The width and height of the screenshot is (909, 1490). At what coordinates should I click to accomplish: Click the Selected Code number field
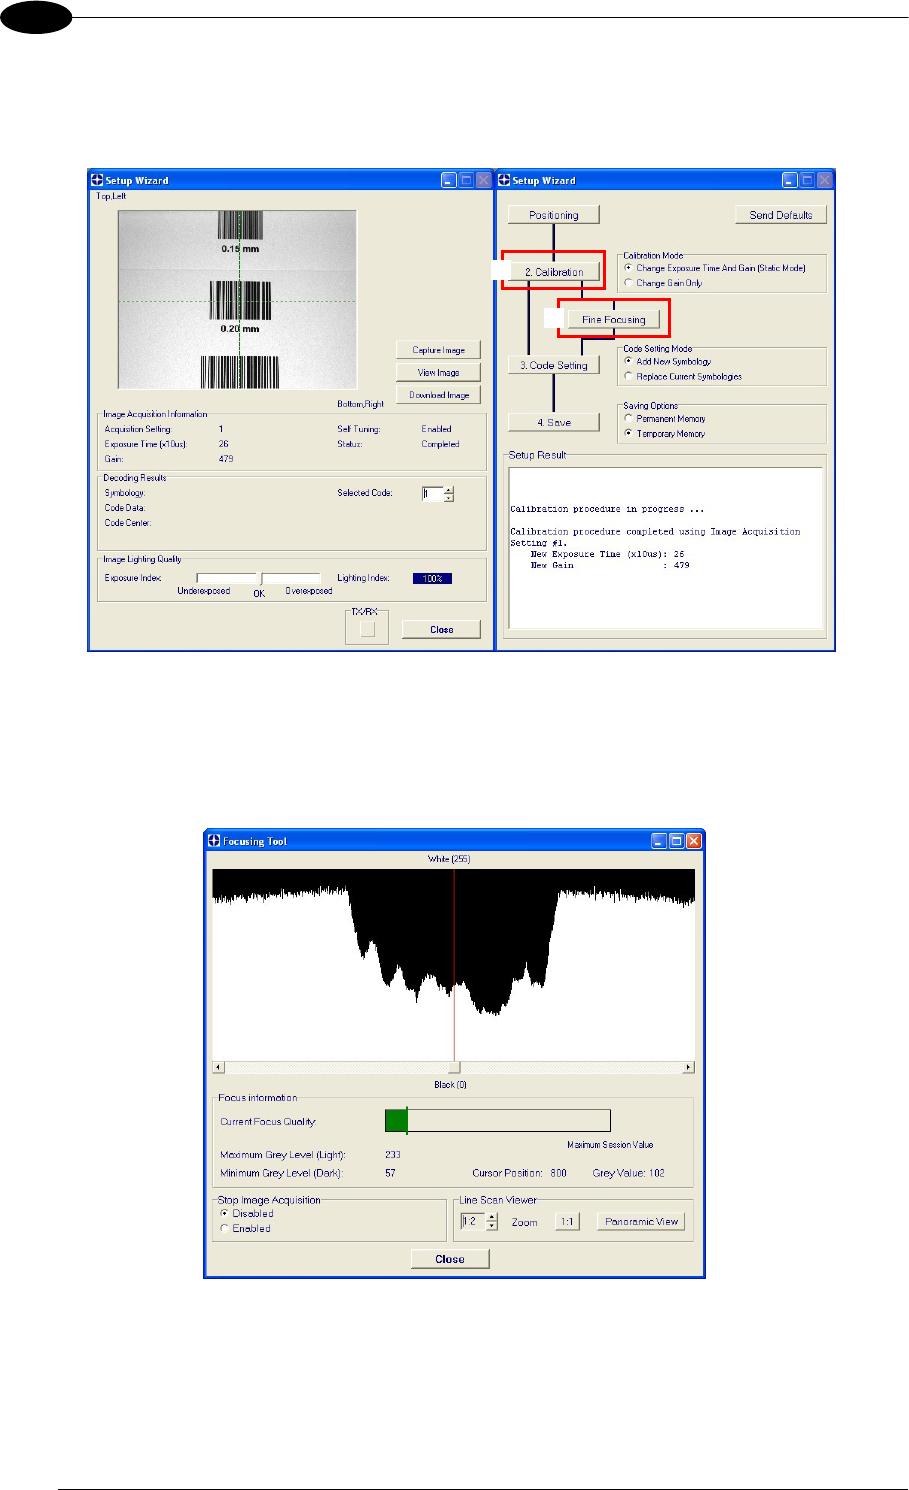(x=432, y=494)
